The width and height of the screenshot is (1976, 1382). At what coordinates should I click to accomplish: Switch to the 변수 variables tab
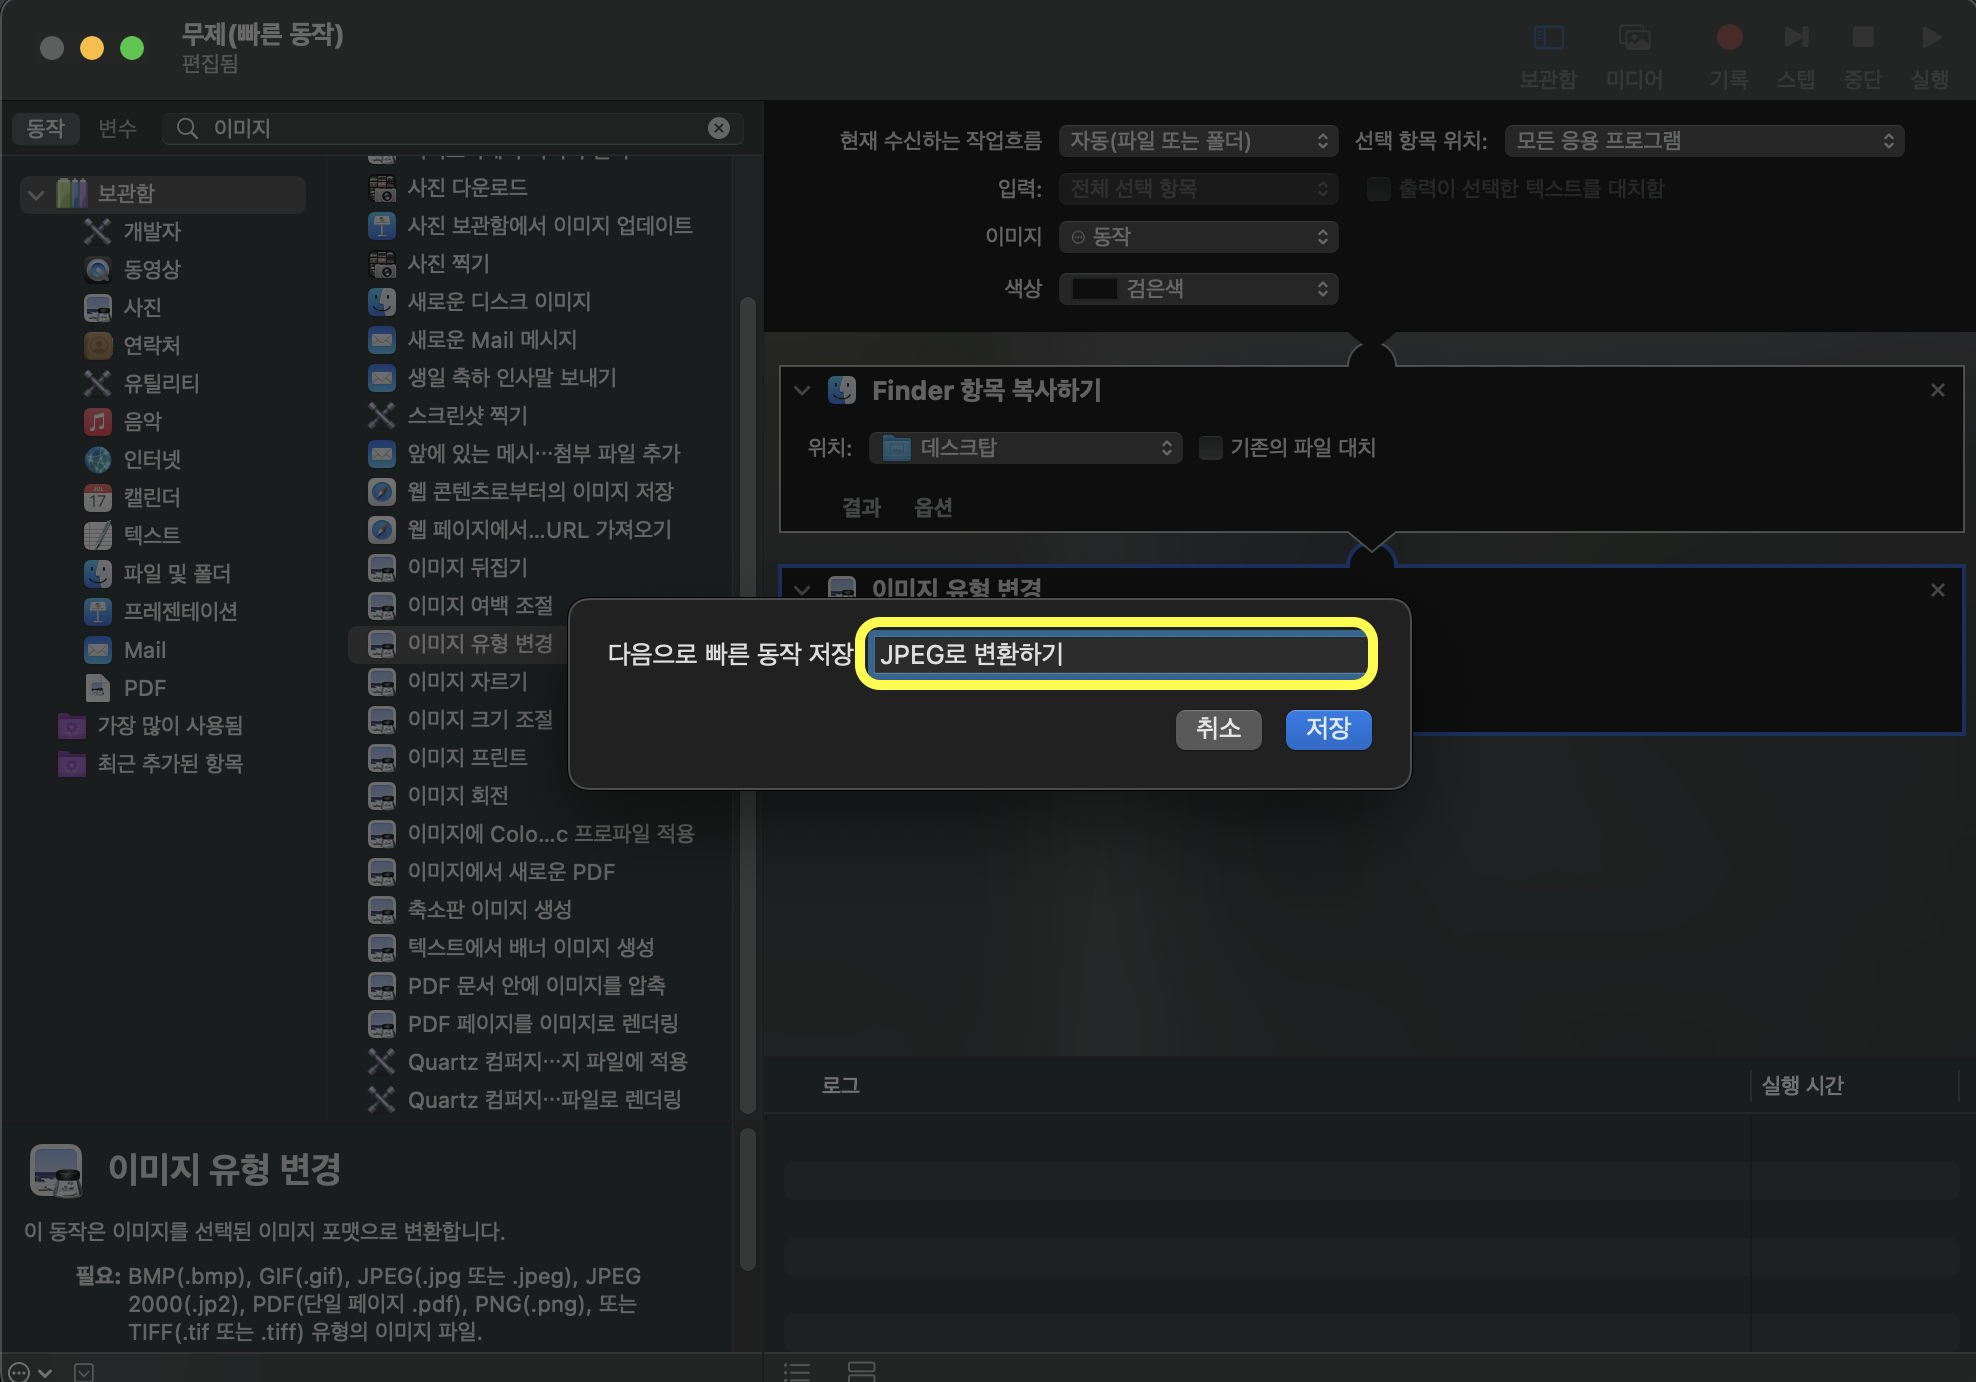117,128
